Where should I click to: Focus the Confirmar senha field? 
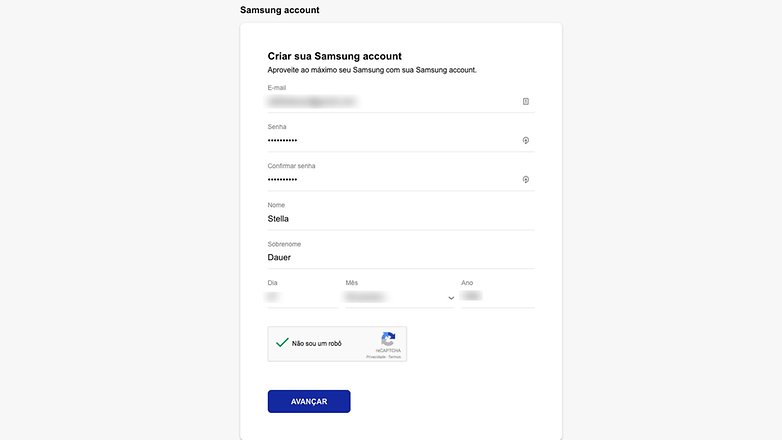[x=393, y=180]
